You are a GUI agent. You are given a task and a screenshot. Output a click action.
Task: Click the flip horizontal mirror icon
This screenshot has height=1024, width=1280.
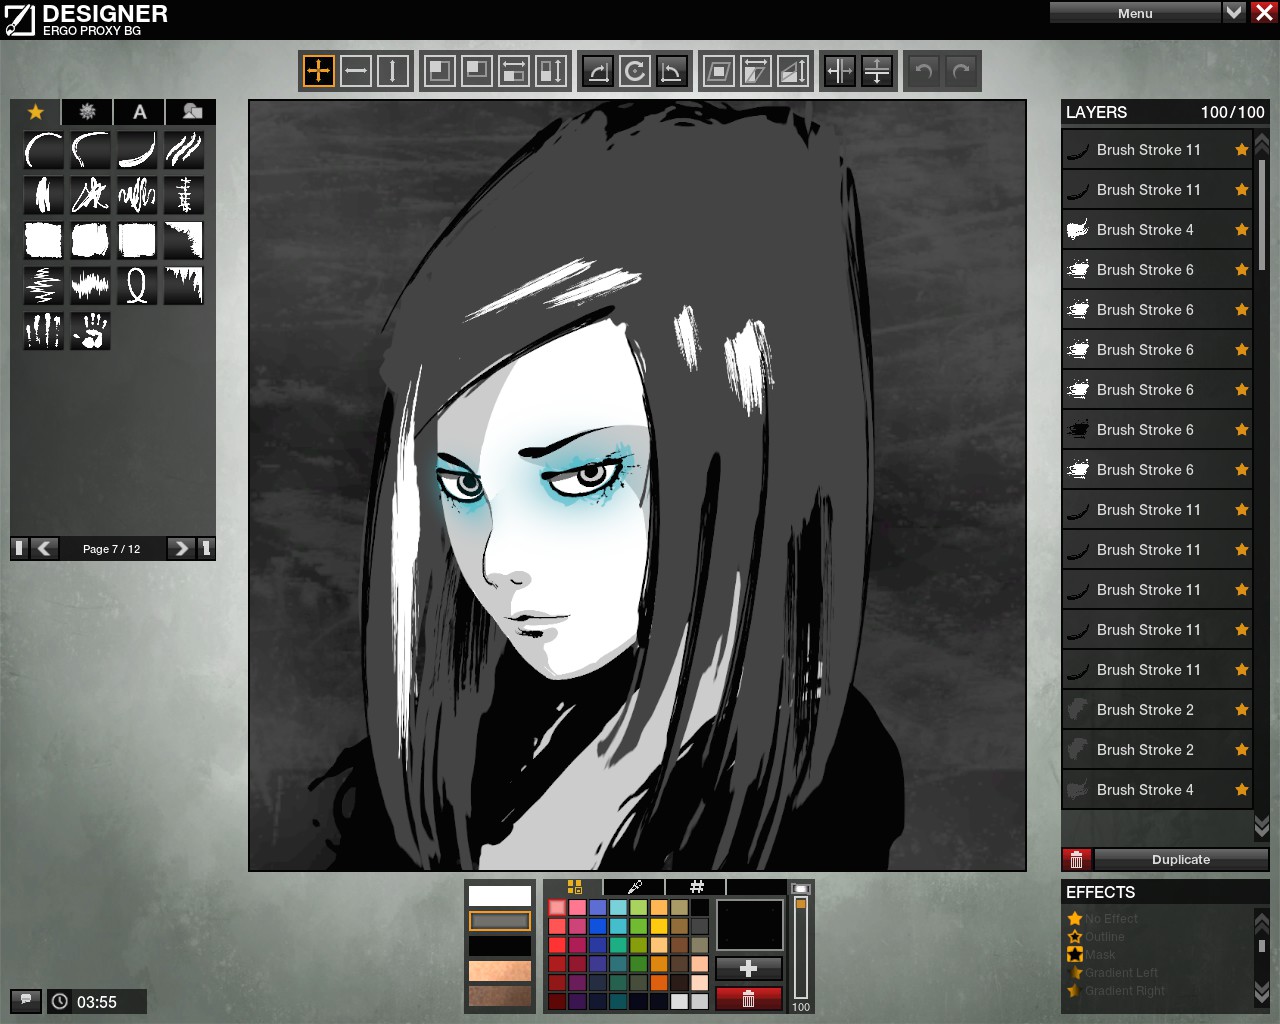point(840,71)
